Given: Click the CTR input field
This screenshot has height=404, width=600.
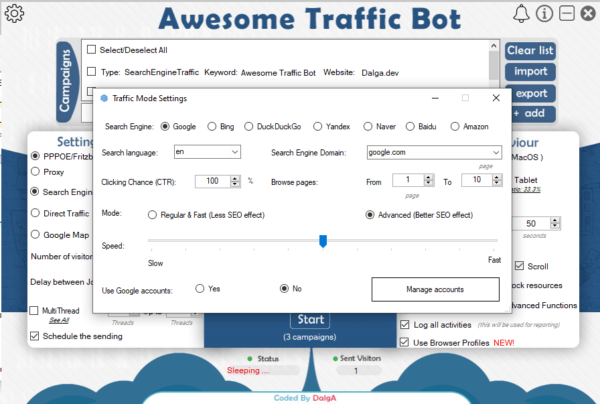Looking at the screenshot, I should tap(213, 181).
